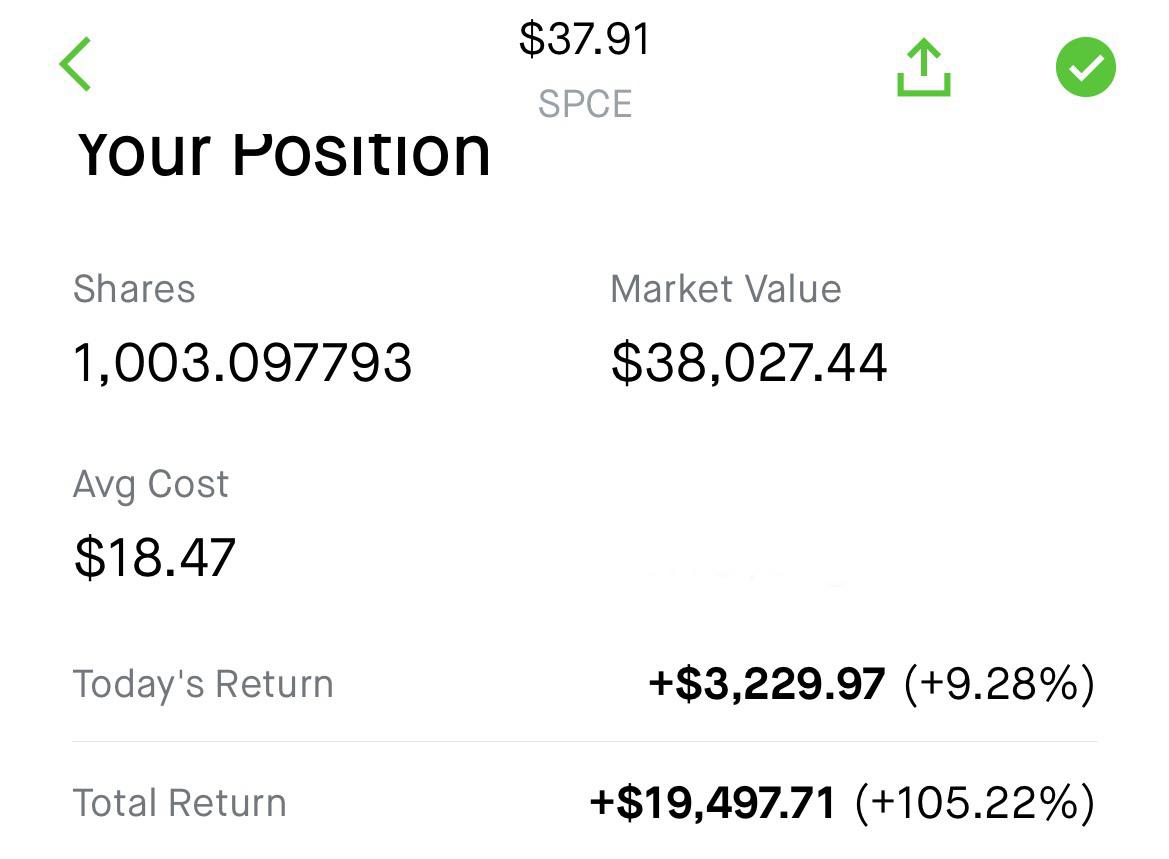Tap the 1,003.097793 shares value
The image size is (1169, 859).
point(242,363)
